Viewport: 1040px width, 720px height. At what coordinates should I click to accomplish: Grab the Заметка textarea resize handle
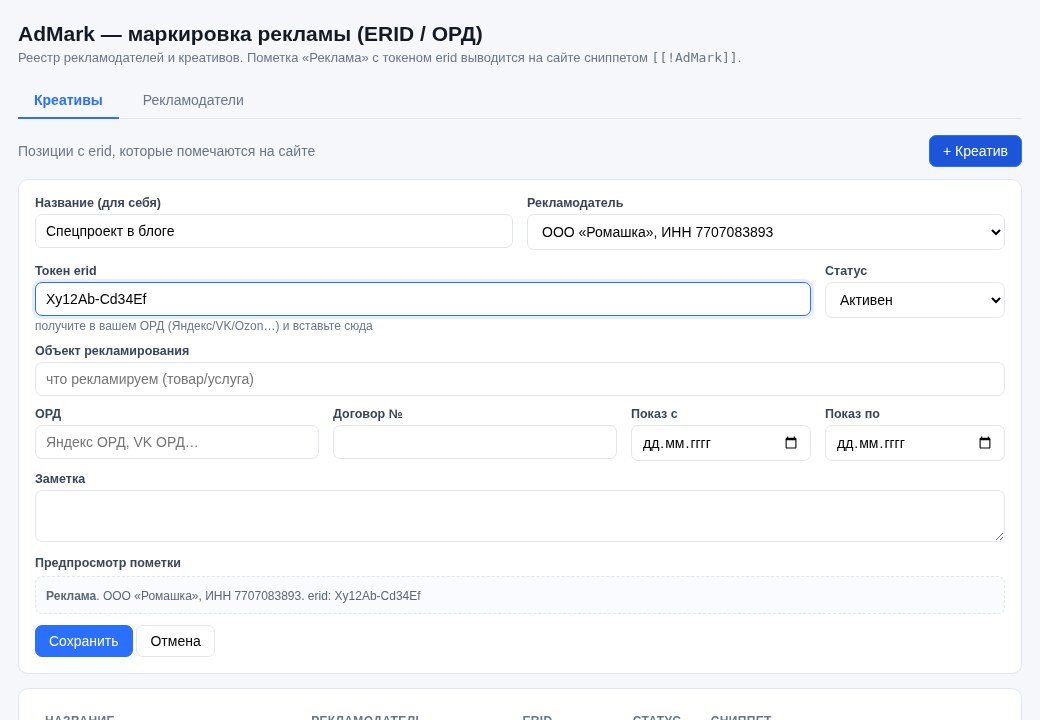pos(999,536)
